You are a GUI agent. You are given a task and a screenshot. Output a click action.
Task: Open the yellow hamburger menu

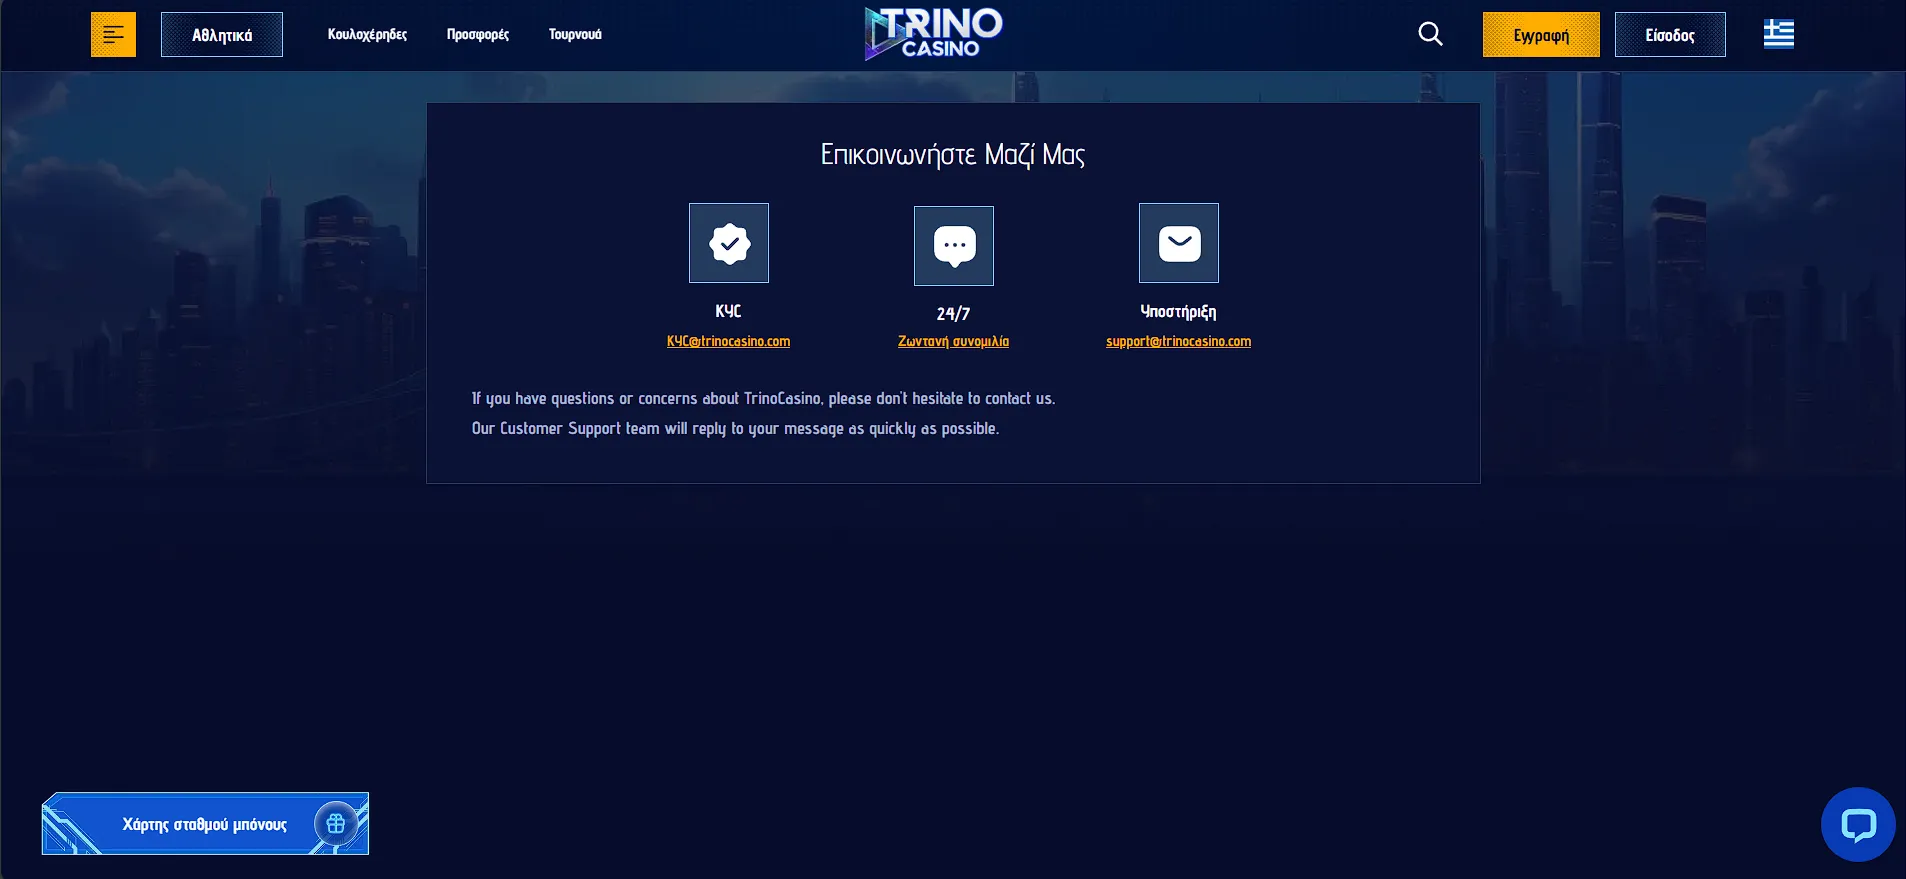point(113,35)
